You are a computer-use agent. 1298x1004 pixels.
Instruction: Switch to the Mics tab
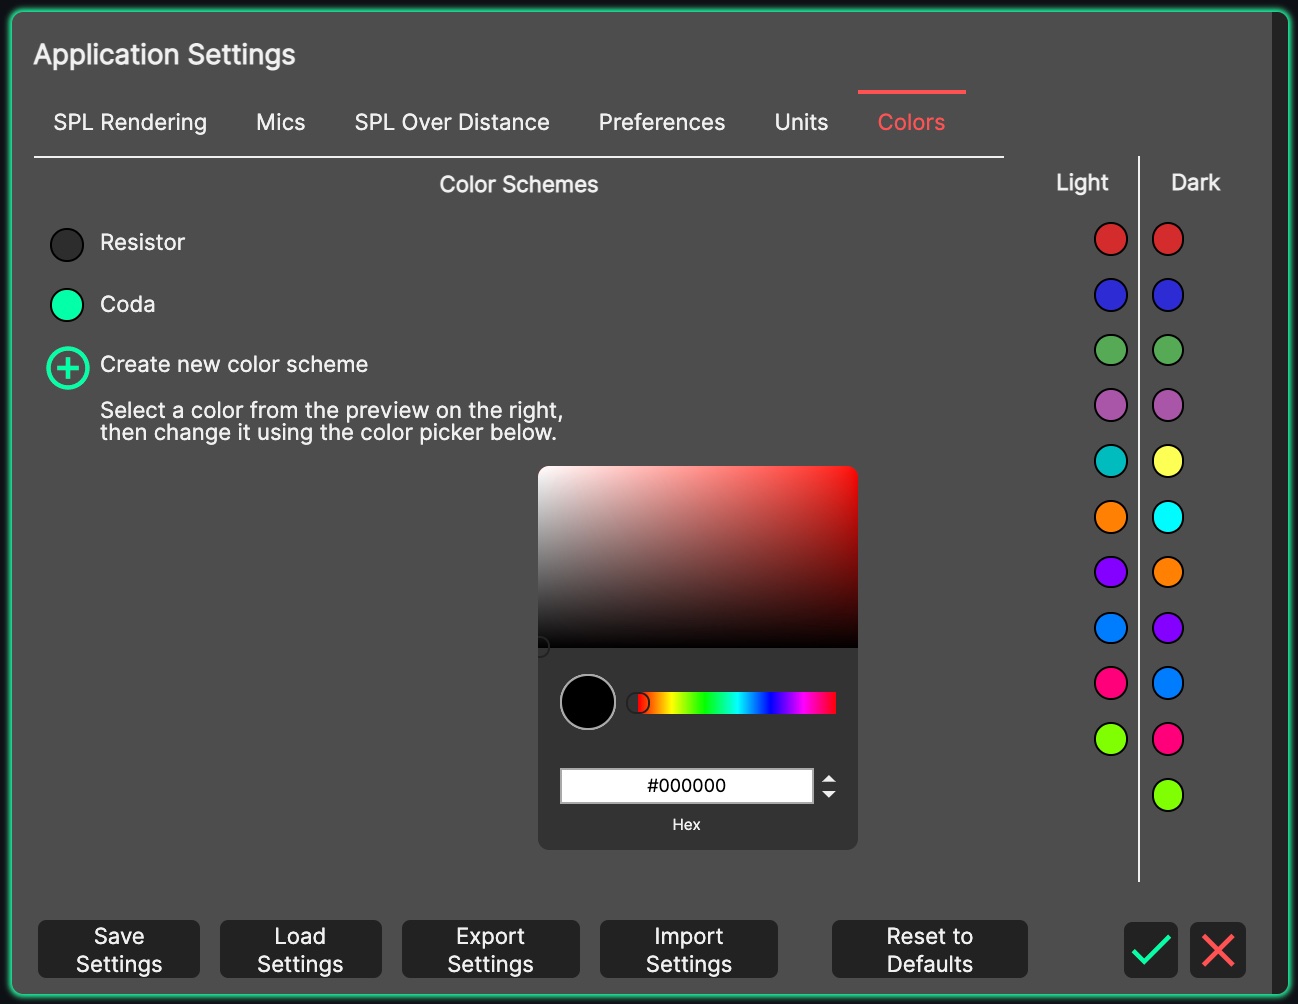[281, 122]
